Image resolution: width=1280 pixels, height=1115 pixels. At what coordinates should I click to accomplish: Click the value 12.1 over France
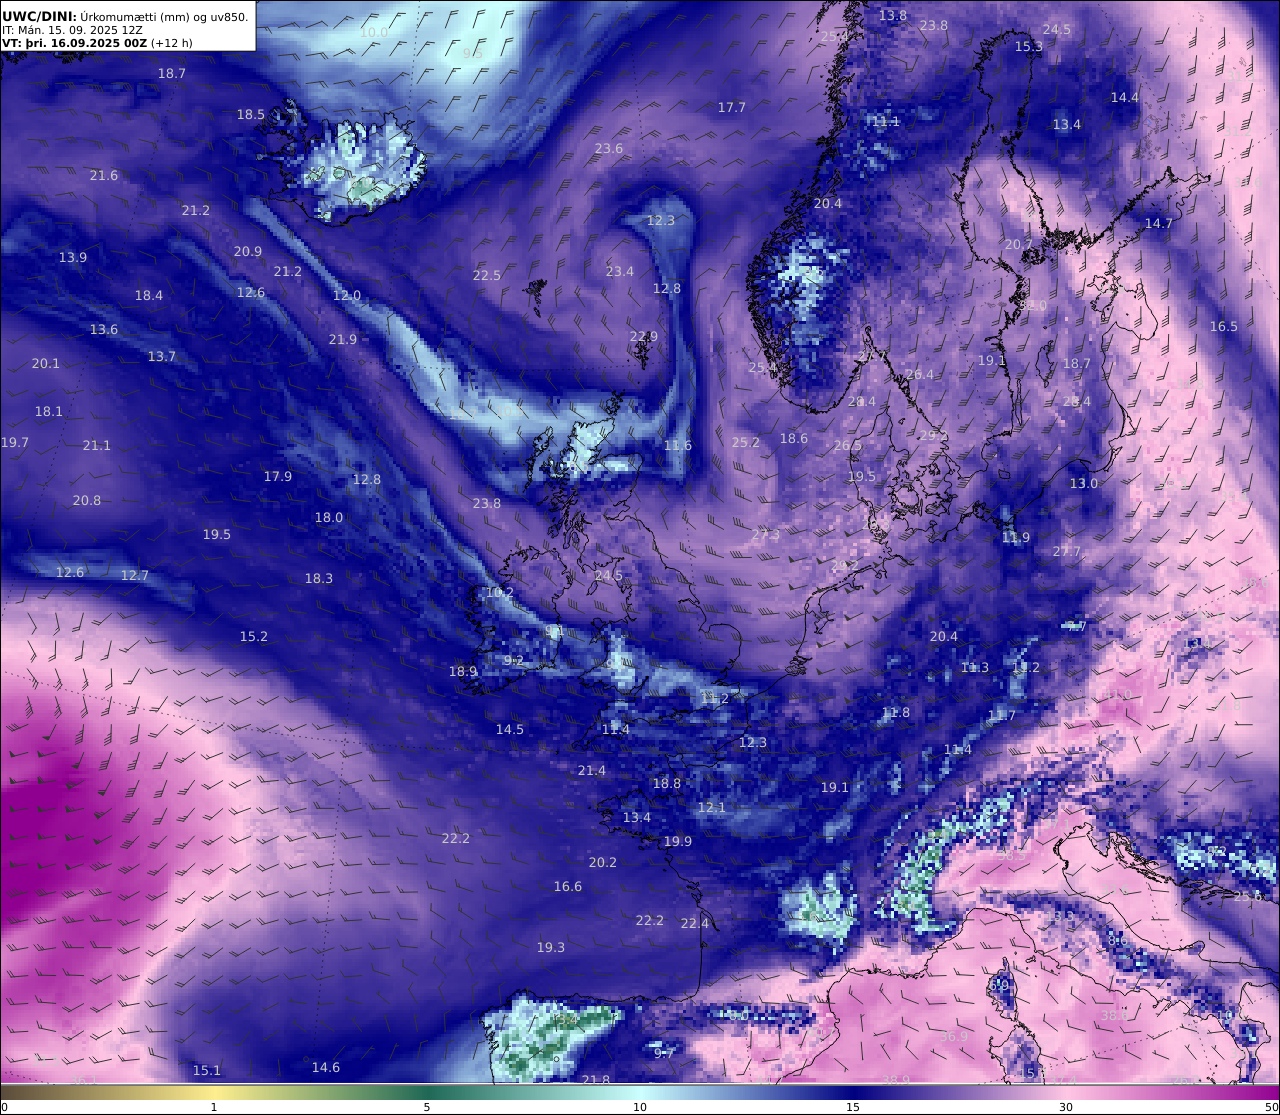click(712, 808)
